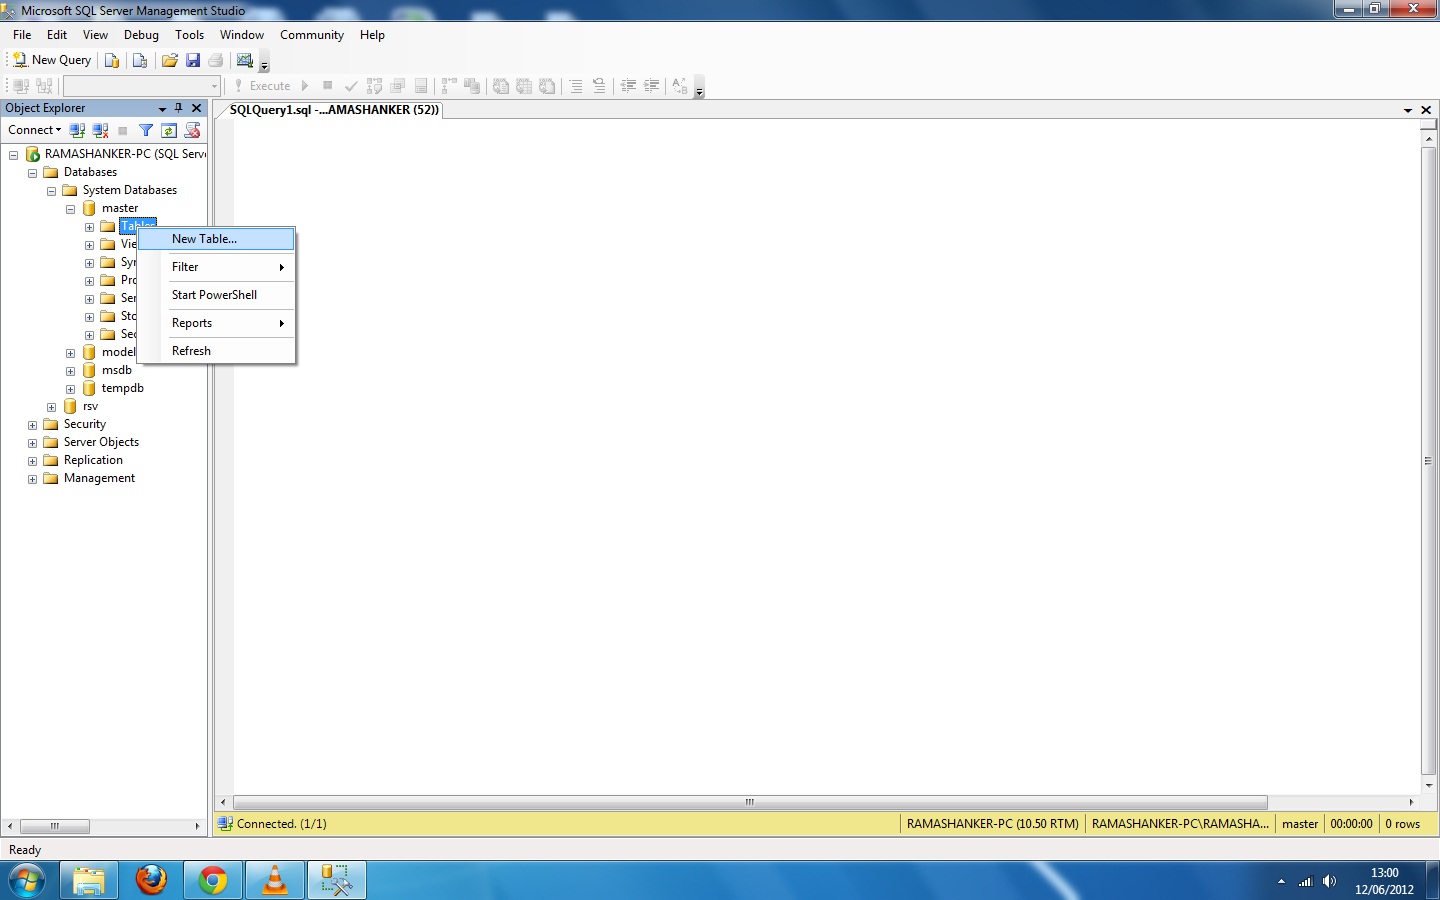Specify Values for Template Parameters icon
The image size is (1440, 900).
680,86
